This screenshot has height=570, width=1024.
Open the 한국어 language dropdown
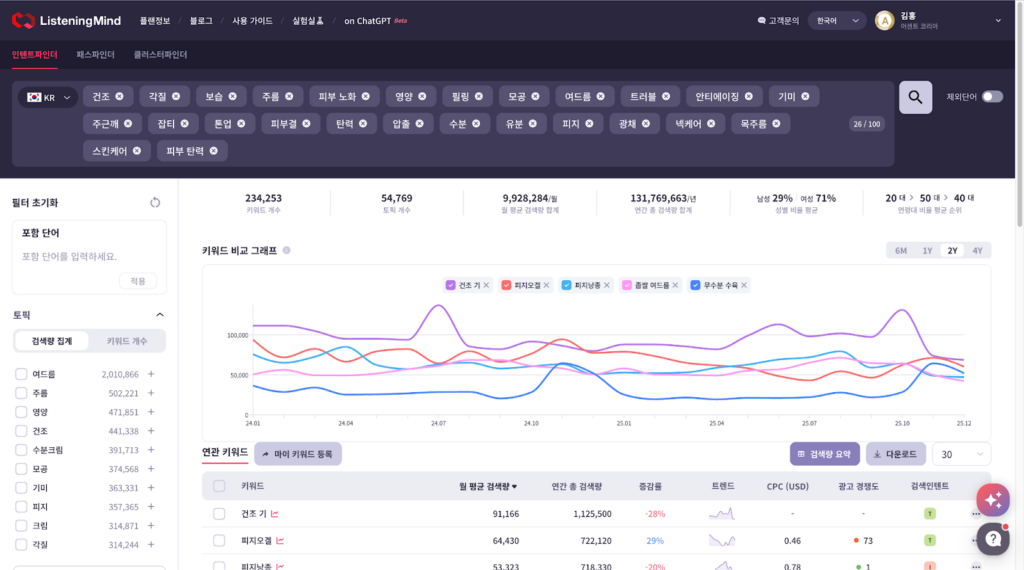(837, 20)
